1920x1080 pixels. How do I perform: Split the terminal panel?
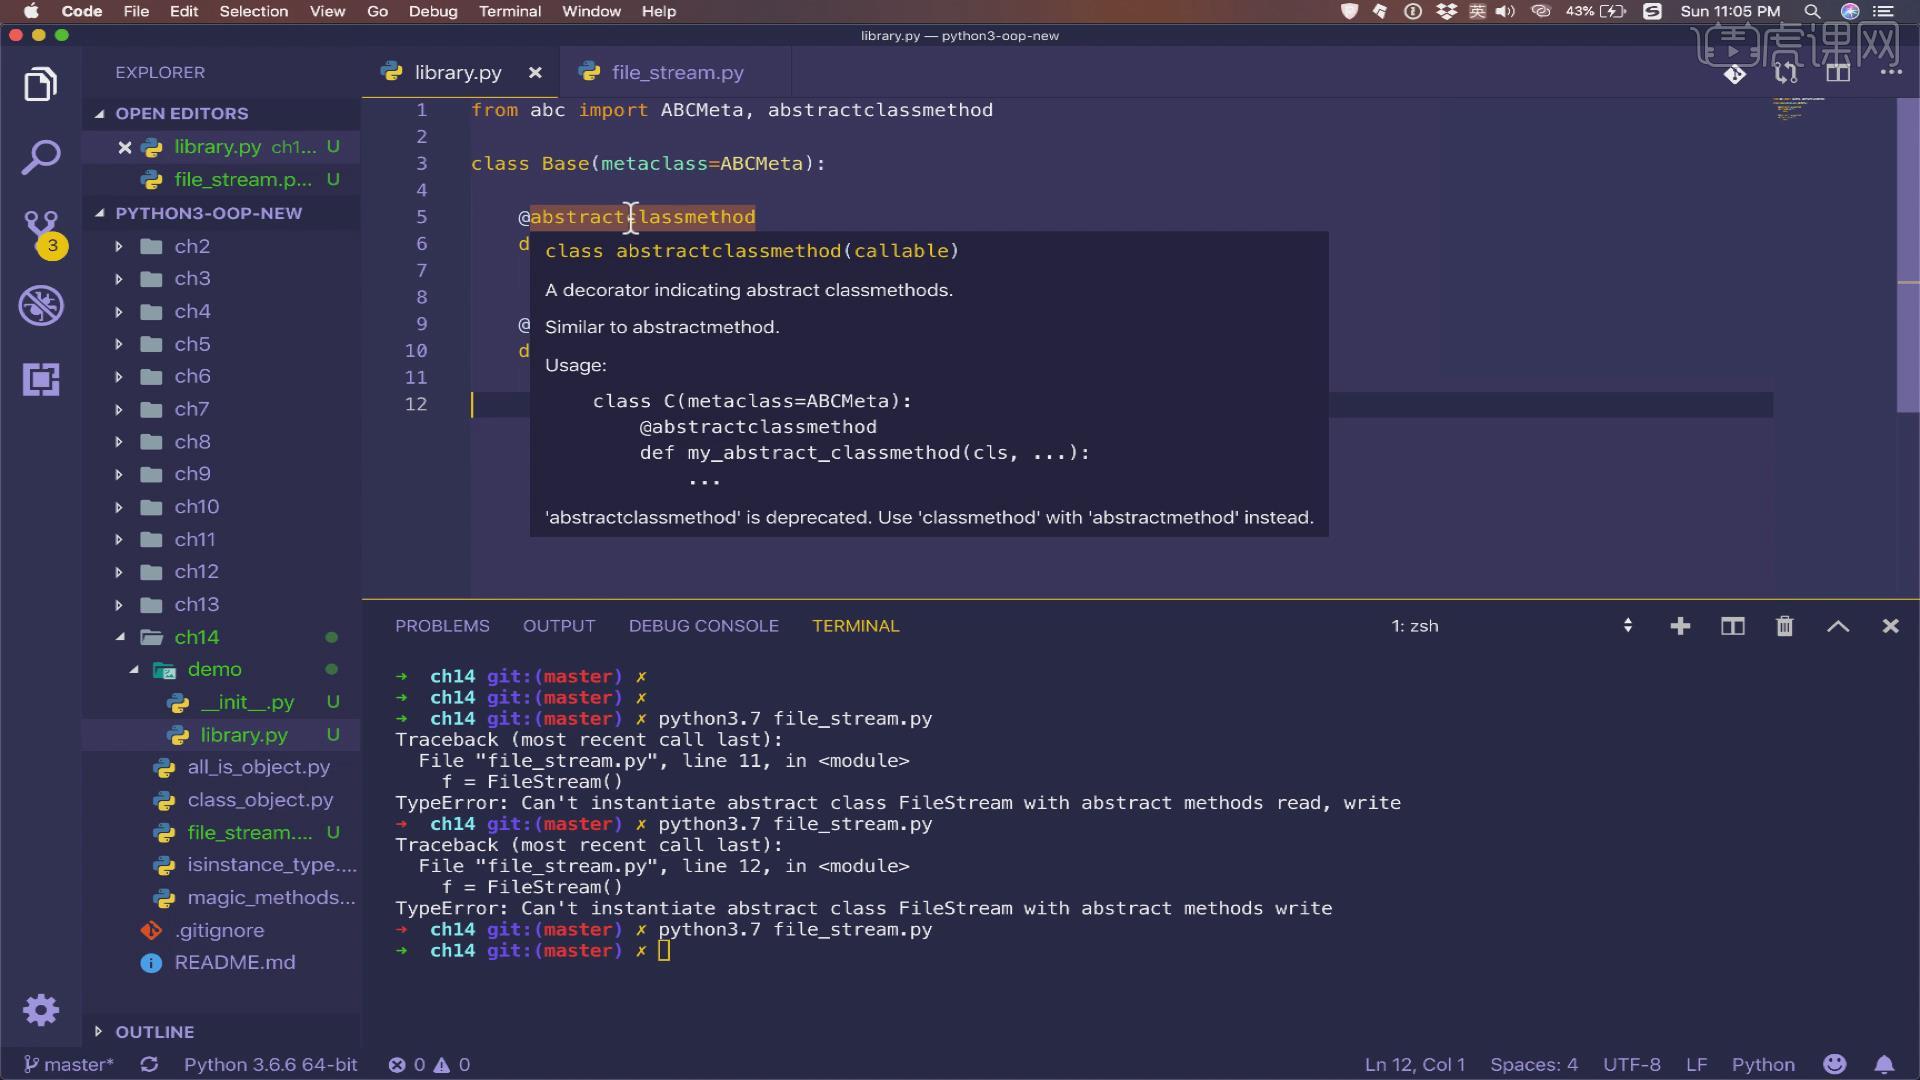(1732, 626)
